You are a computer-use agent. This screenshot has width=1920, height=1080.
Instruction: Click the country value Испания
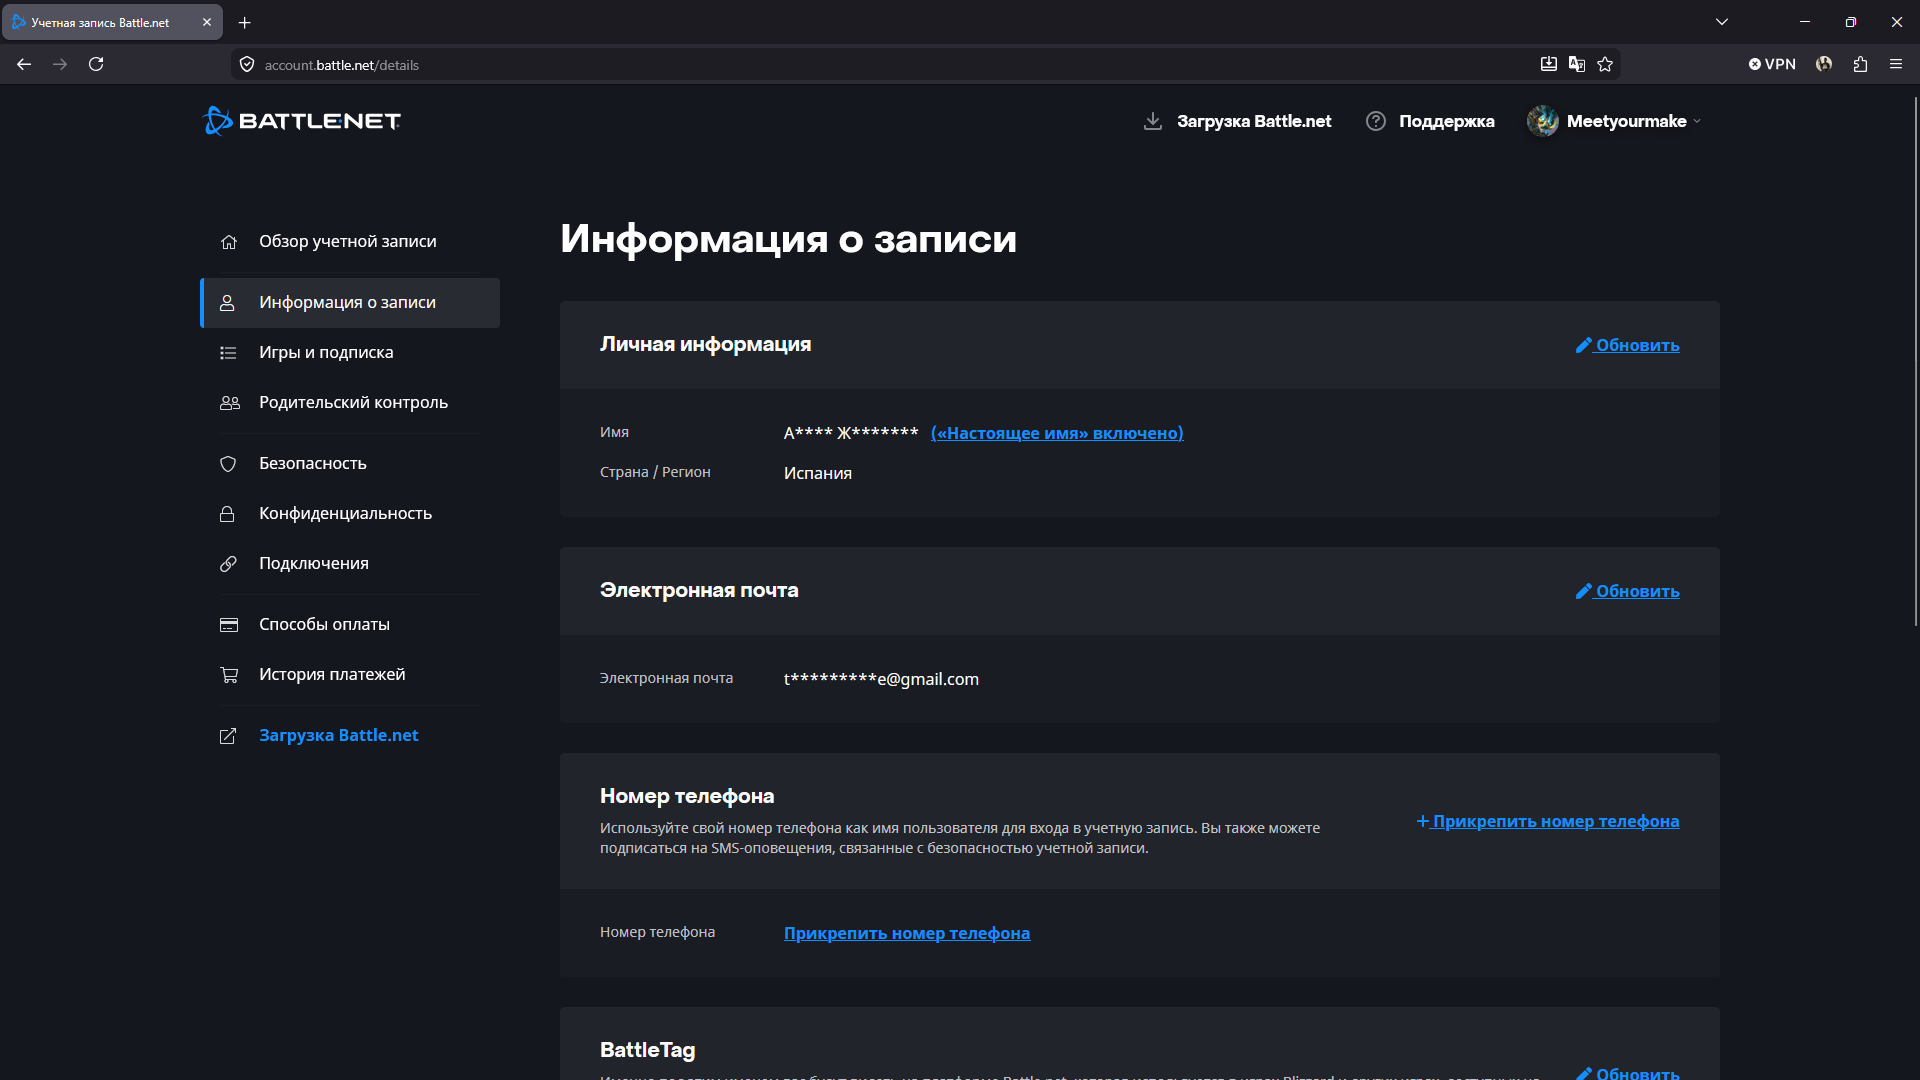tap(818, 473)
